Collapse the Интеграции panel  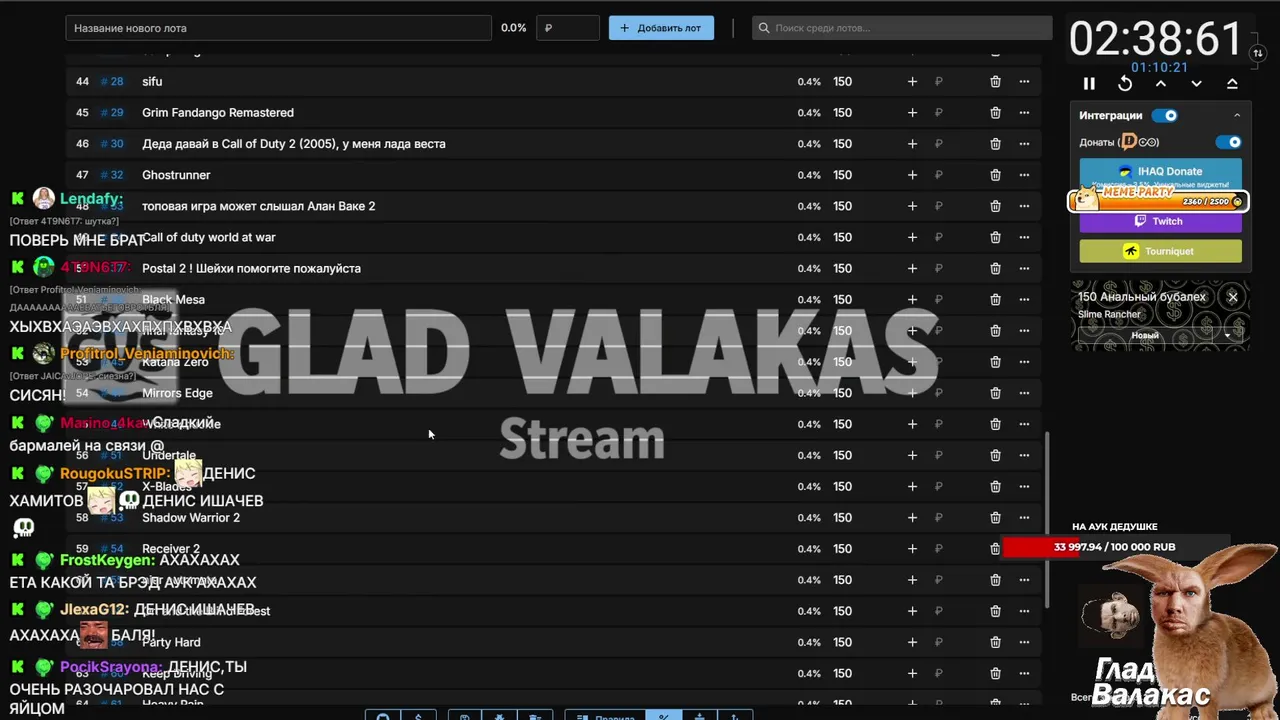pos(1237,115)
